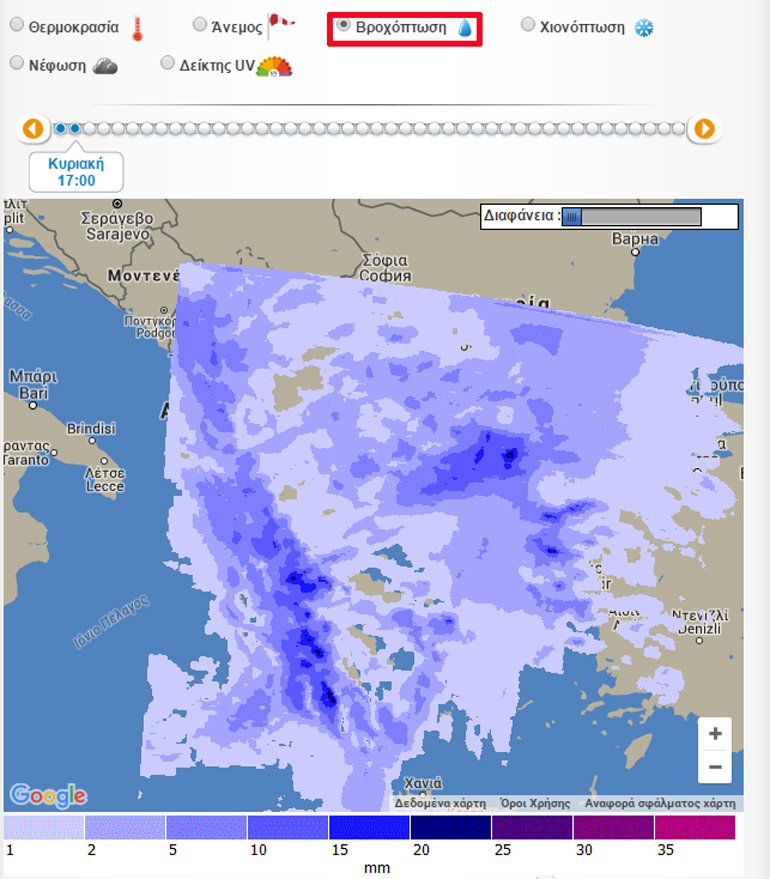
Task: Advance timeline with right orange arrow
Action: 704,129
